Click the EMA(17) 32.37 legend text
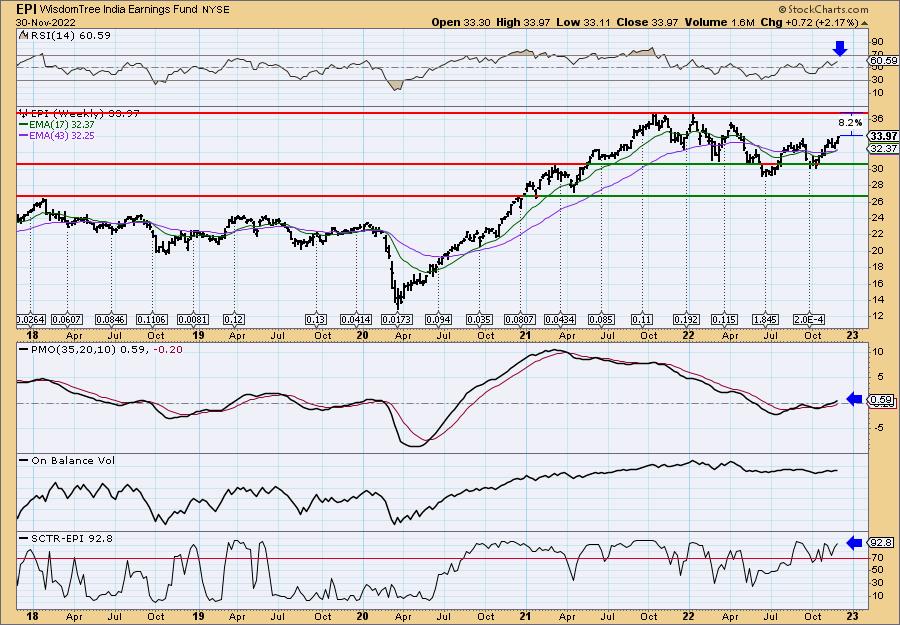900x625 pixels. (64, 125)
